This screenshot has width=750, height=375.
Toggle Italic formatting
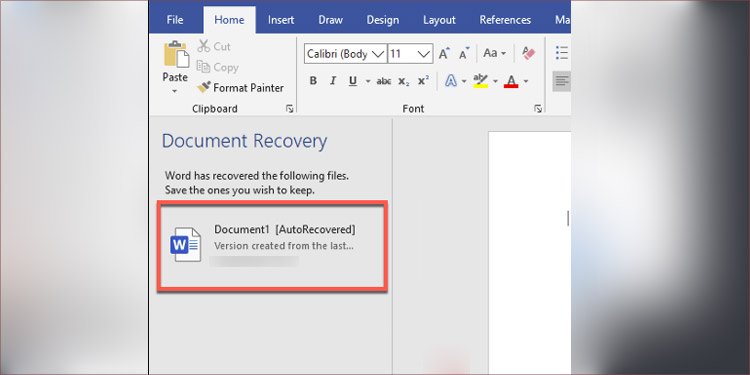(x=333, y=81)
